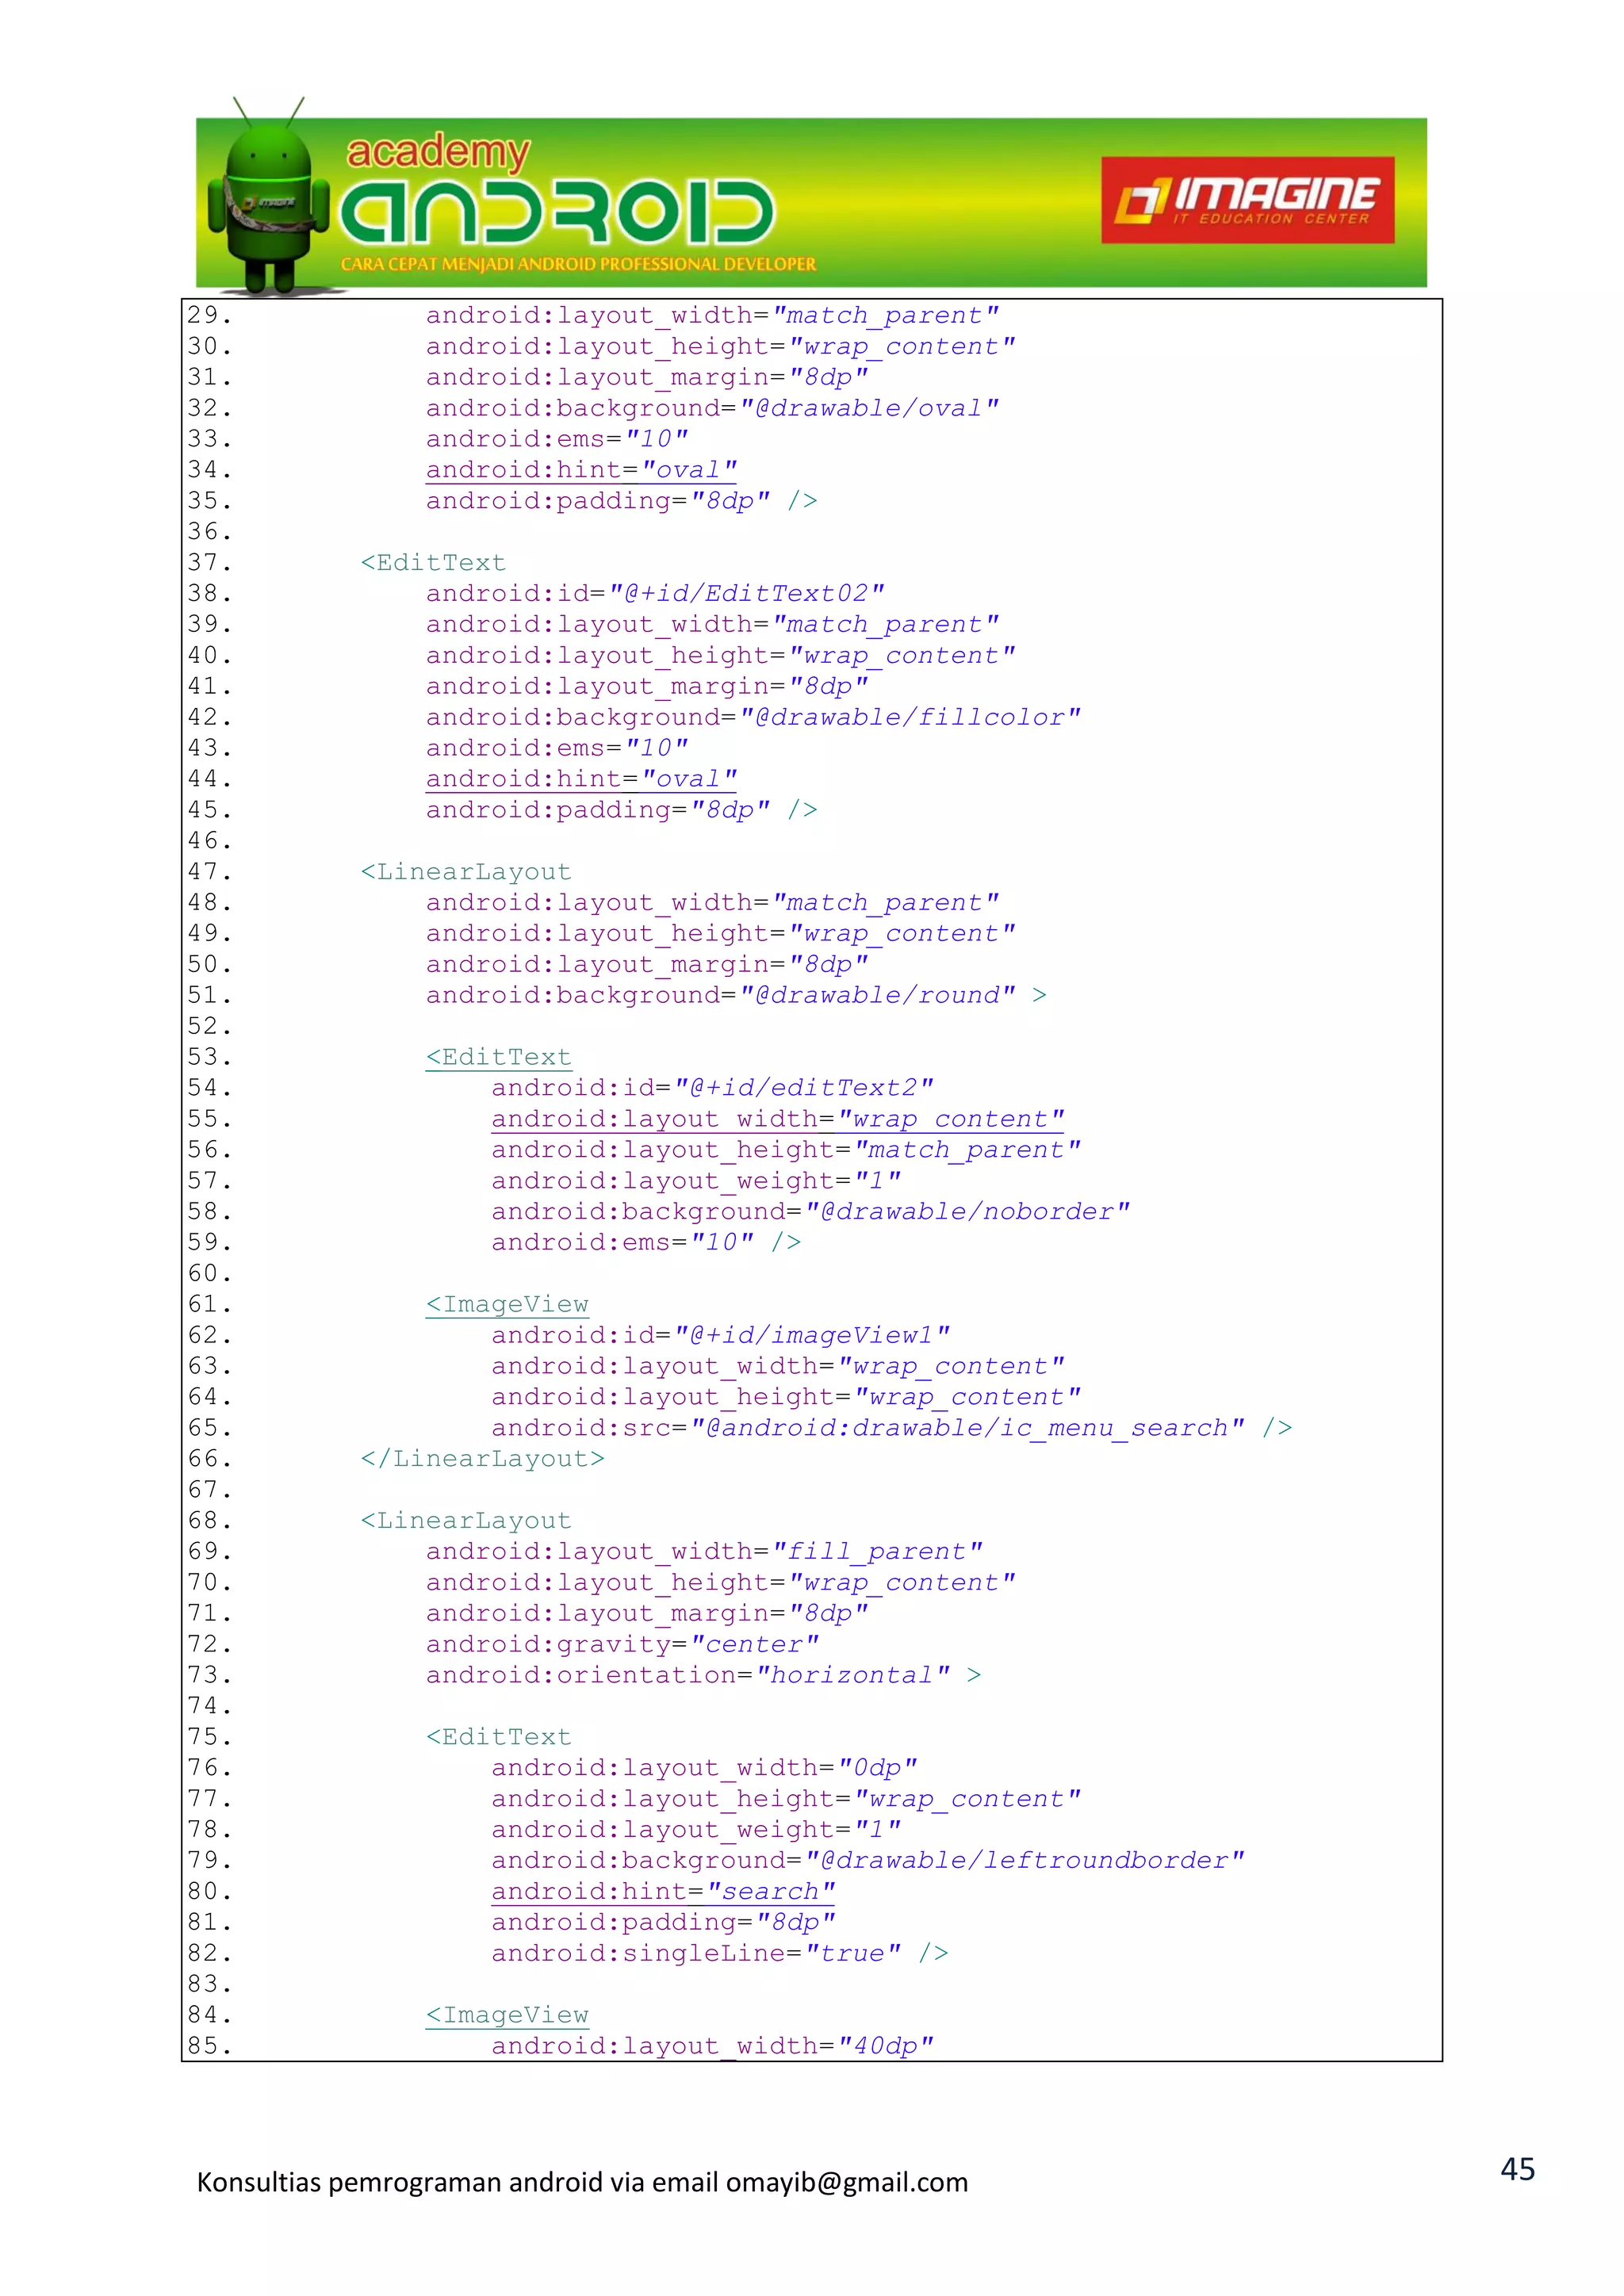
Task: Click android:background="@drawable/noborder" line
Action: (810, 1212)
